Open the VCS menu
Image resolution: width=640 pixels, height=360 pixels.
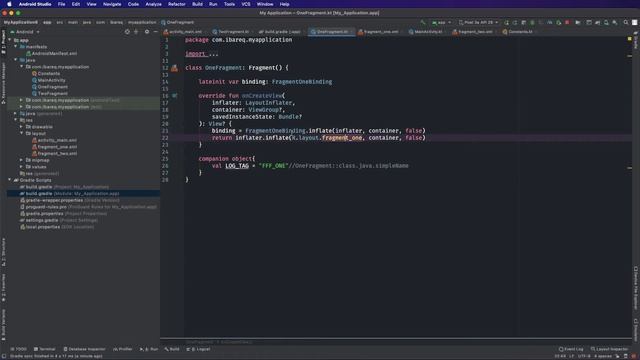click(x=246, y=4)
